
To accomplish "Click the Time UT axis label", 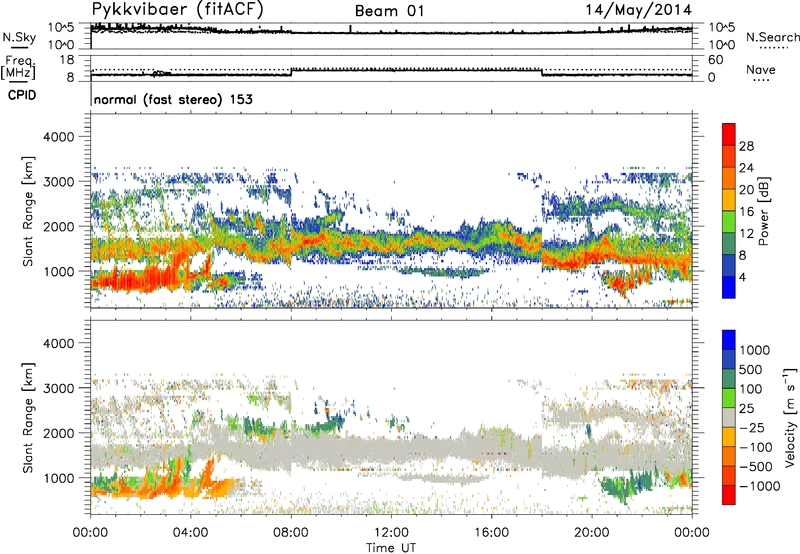I will click(391, 548).
